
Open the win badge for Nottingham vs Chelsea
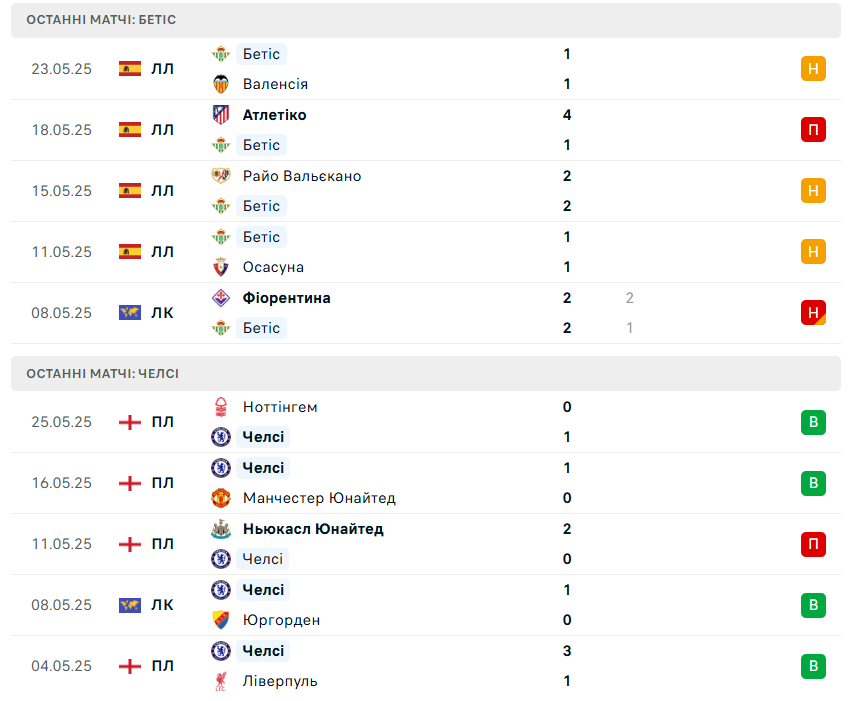(813, 422)
